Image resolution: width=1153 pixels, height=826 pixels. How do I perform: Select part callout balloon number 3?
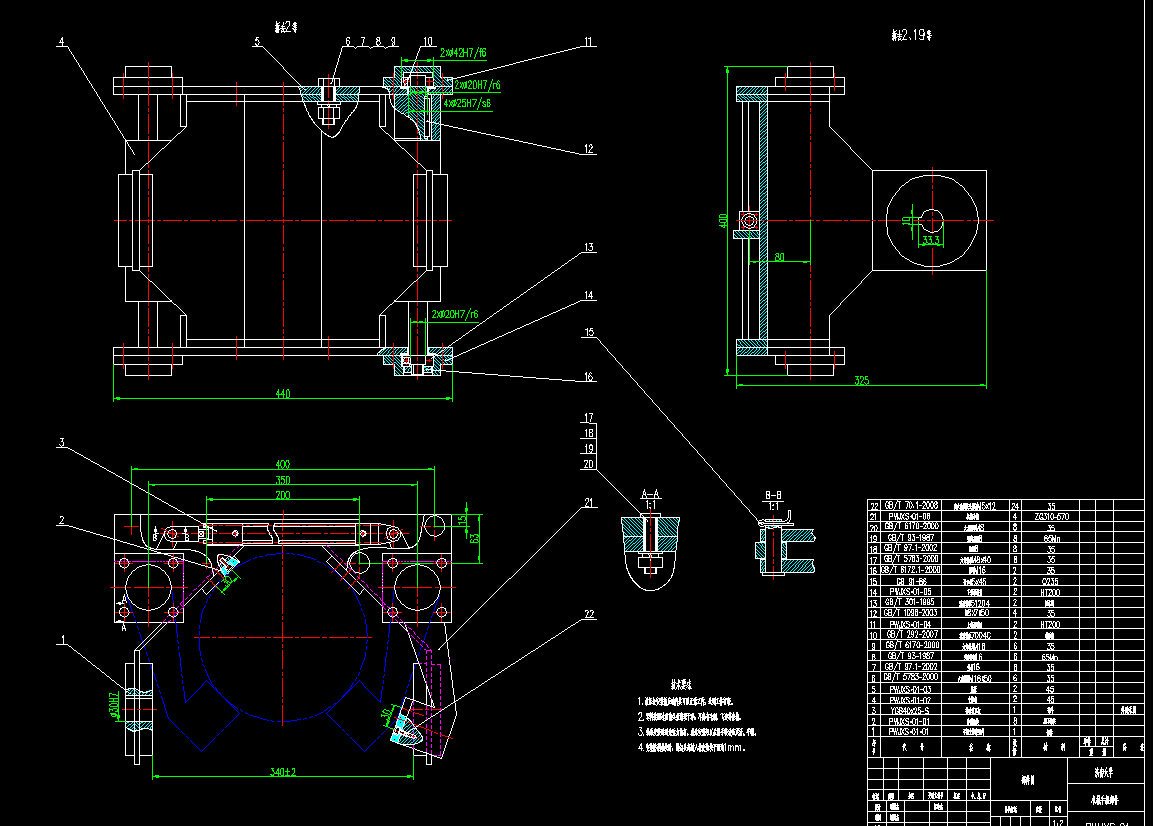point(62,442)
